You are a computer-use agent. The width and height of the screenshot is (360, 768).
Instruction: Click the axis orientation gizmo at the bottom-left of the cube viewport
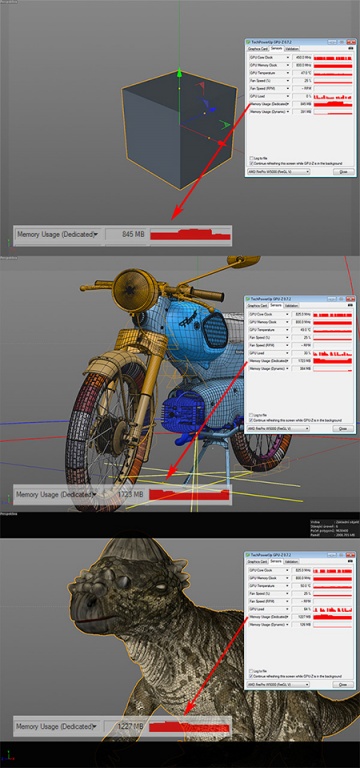pos(9,242)
